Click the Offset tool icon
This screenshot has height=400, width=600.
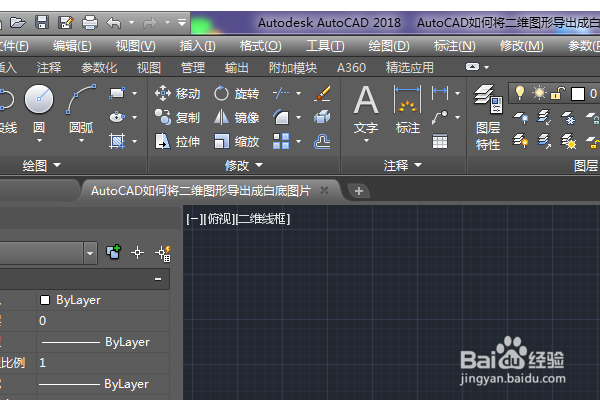point(322,142)
